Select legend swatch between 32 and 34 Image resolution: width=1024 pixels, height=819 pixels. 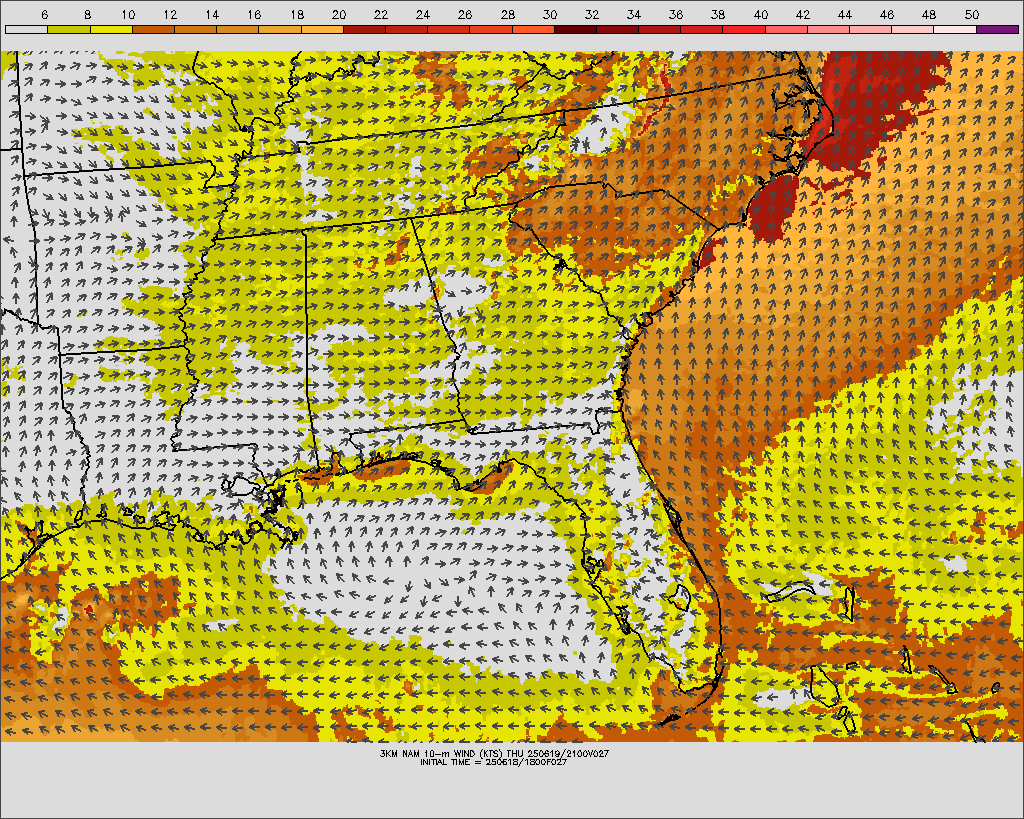tap(618, 29)
